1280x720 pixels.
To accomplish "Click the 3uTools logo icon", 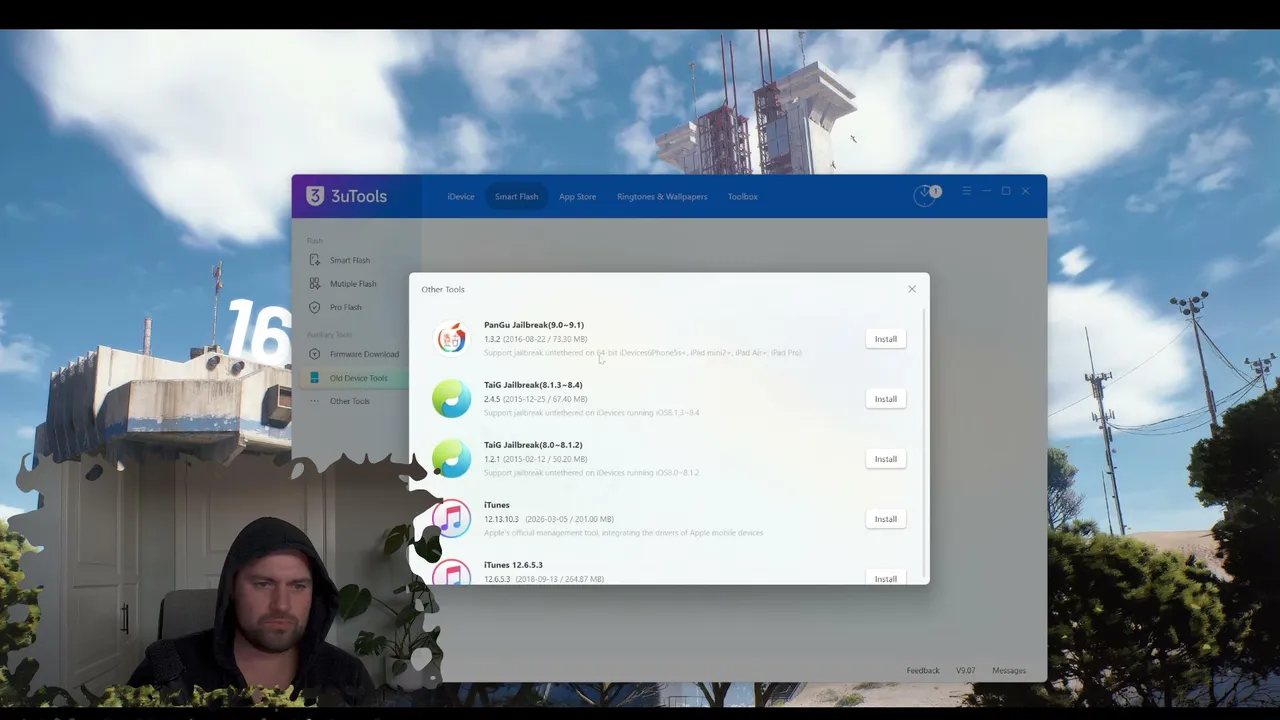I will 316,196.
